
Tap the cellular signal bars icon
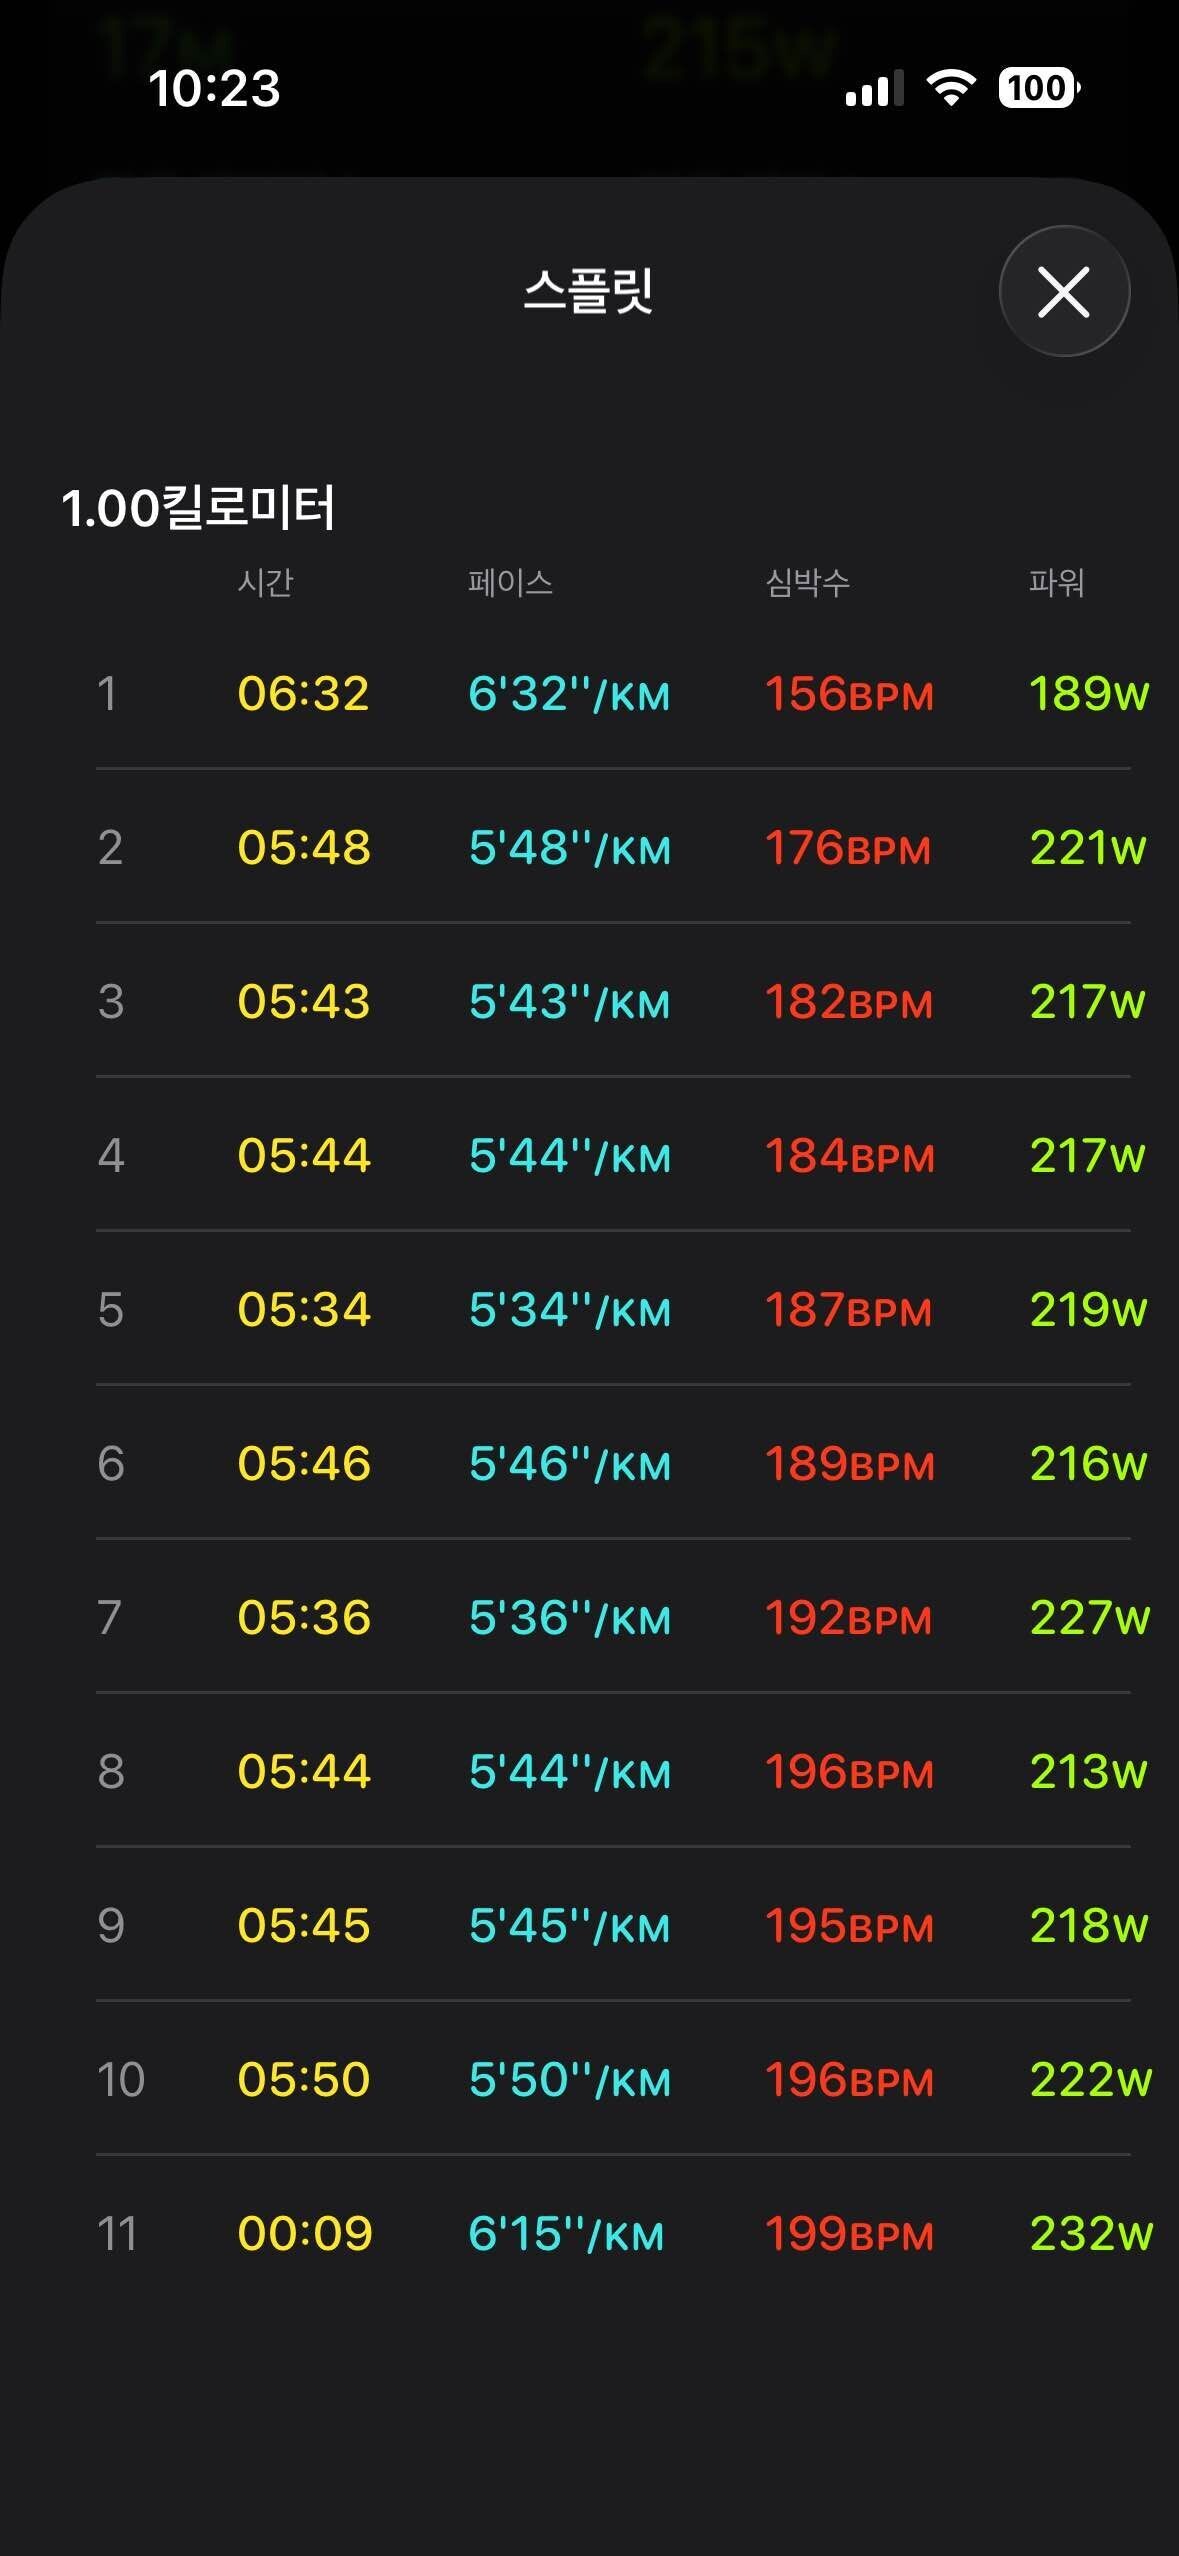(873, 89)
